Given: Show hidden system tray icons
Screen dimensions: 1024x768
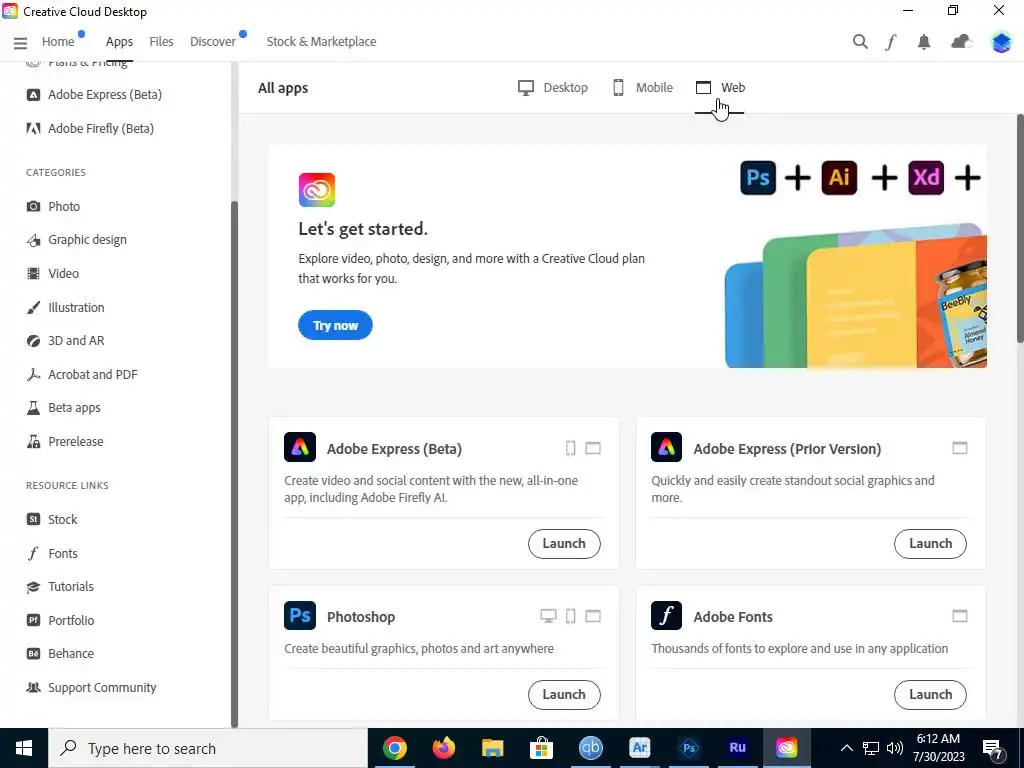Looking at the screenshot, I should (846, 748).
